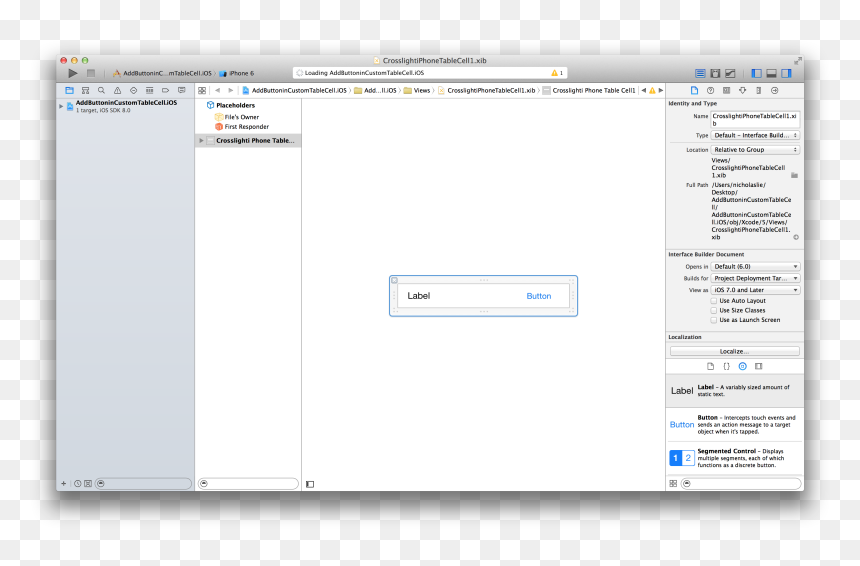The image size is (860, 566).
Task: Open the Search navigator magnifier icon
Action: click(101, 90)
